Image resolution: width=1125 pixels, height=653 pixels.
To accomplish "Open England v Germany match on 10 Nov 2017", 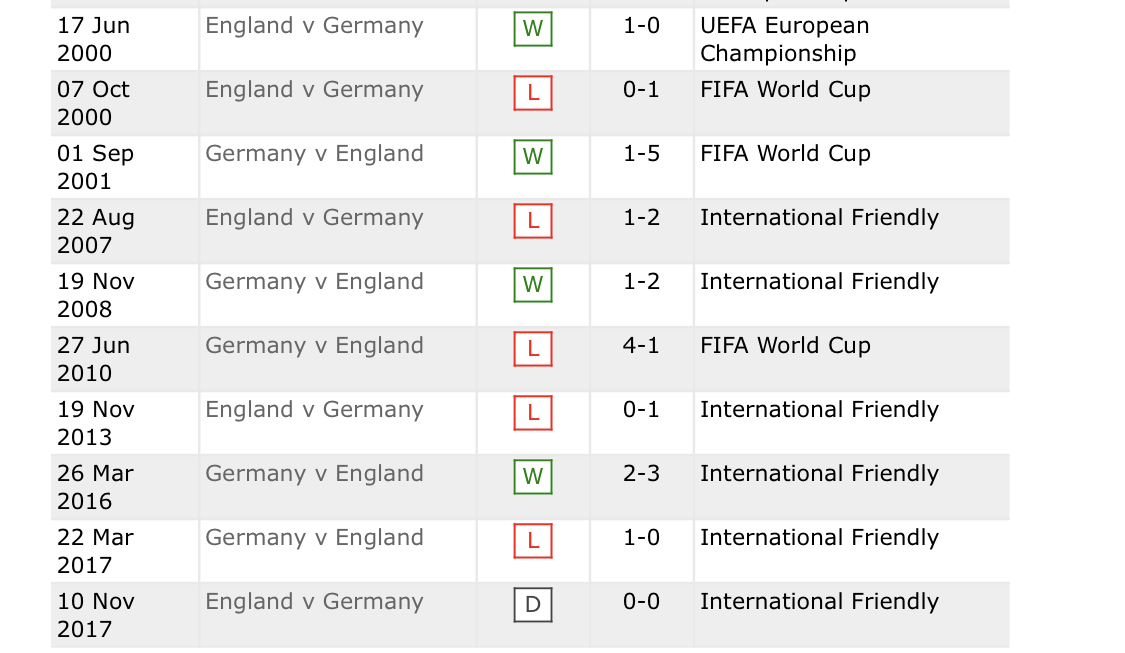I will 314,601.
